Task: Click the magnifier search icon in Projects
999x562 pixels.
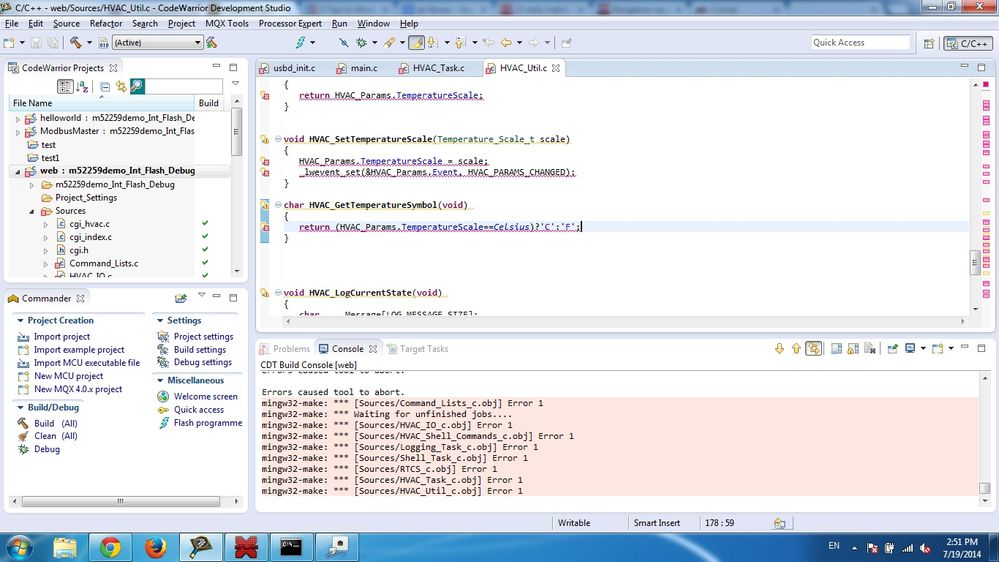Action: (137, 86)
